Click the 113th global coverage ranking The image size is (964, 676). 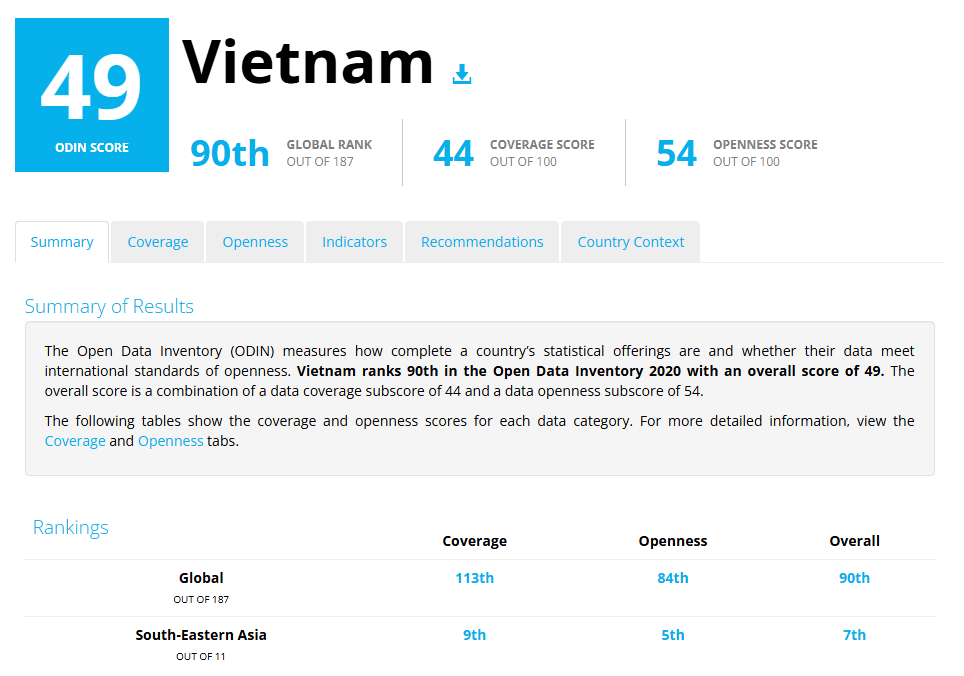click(474, 578)
